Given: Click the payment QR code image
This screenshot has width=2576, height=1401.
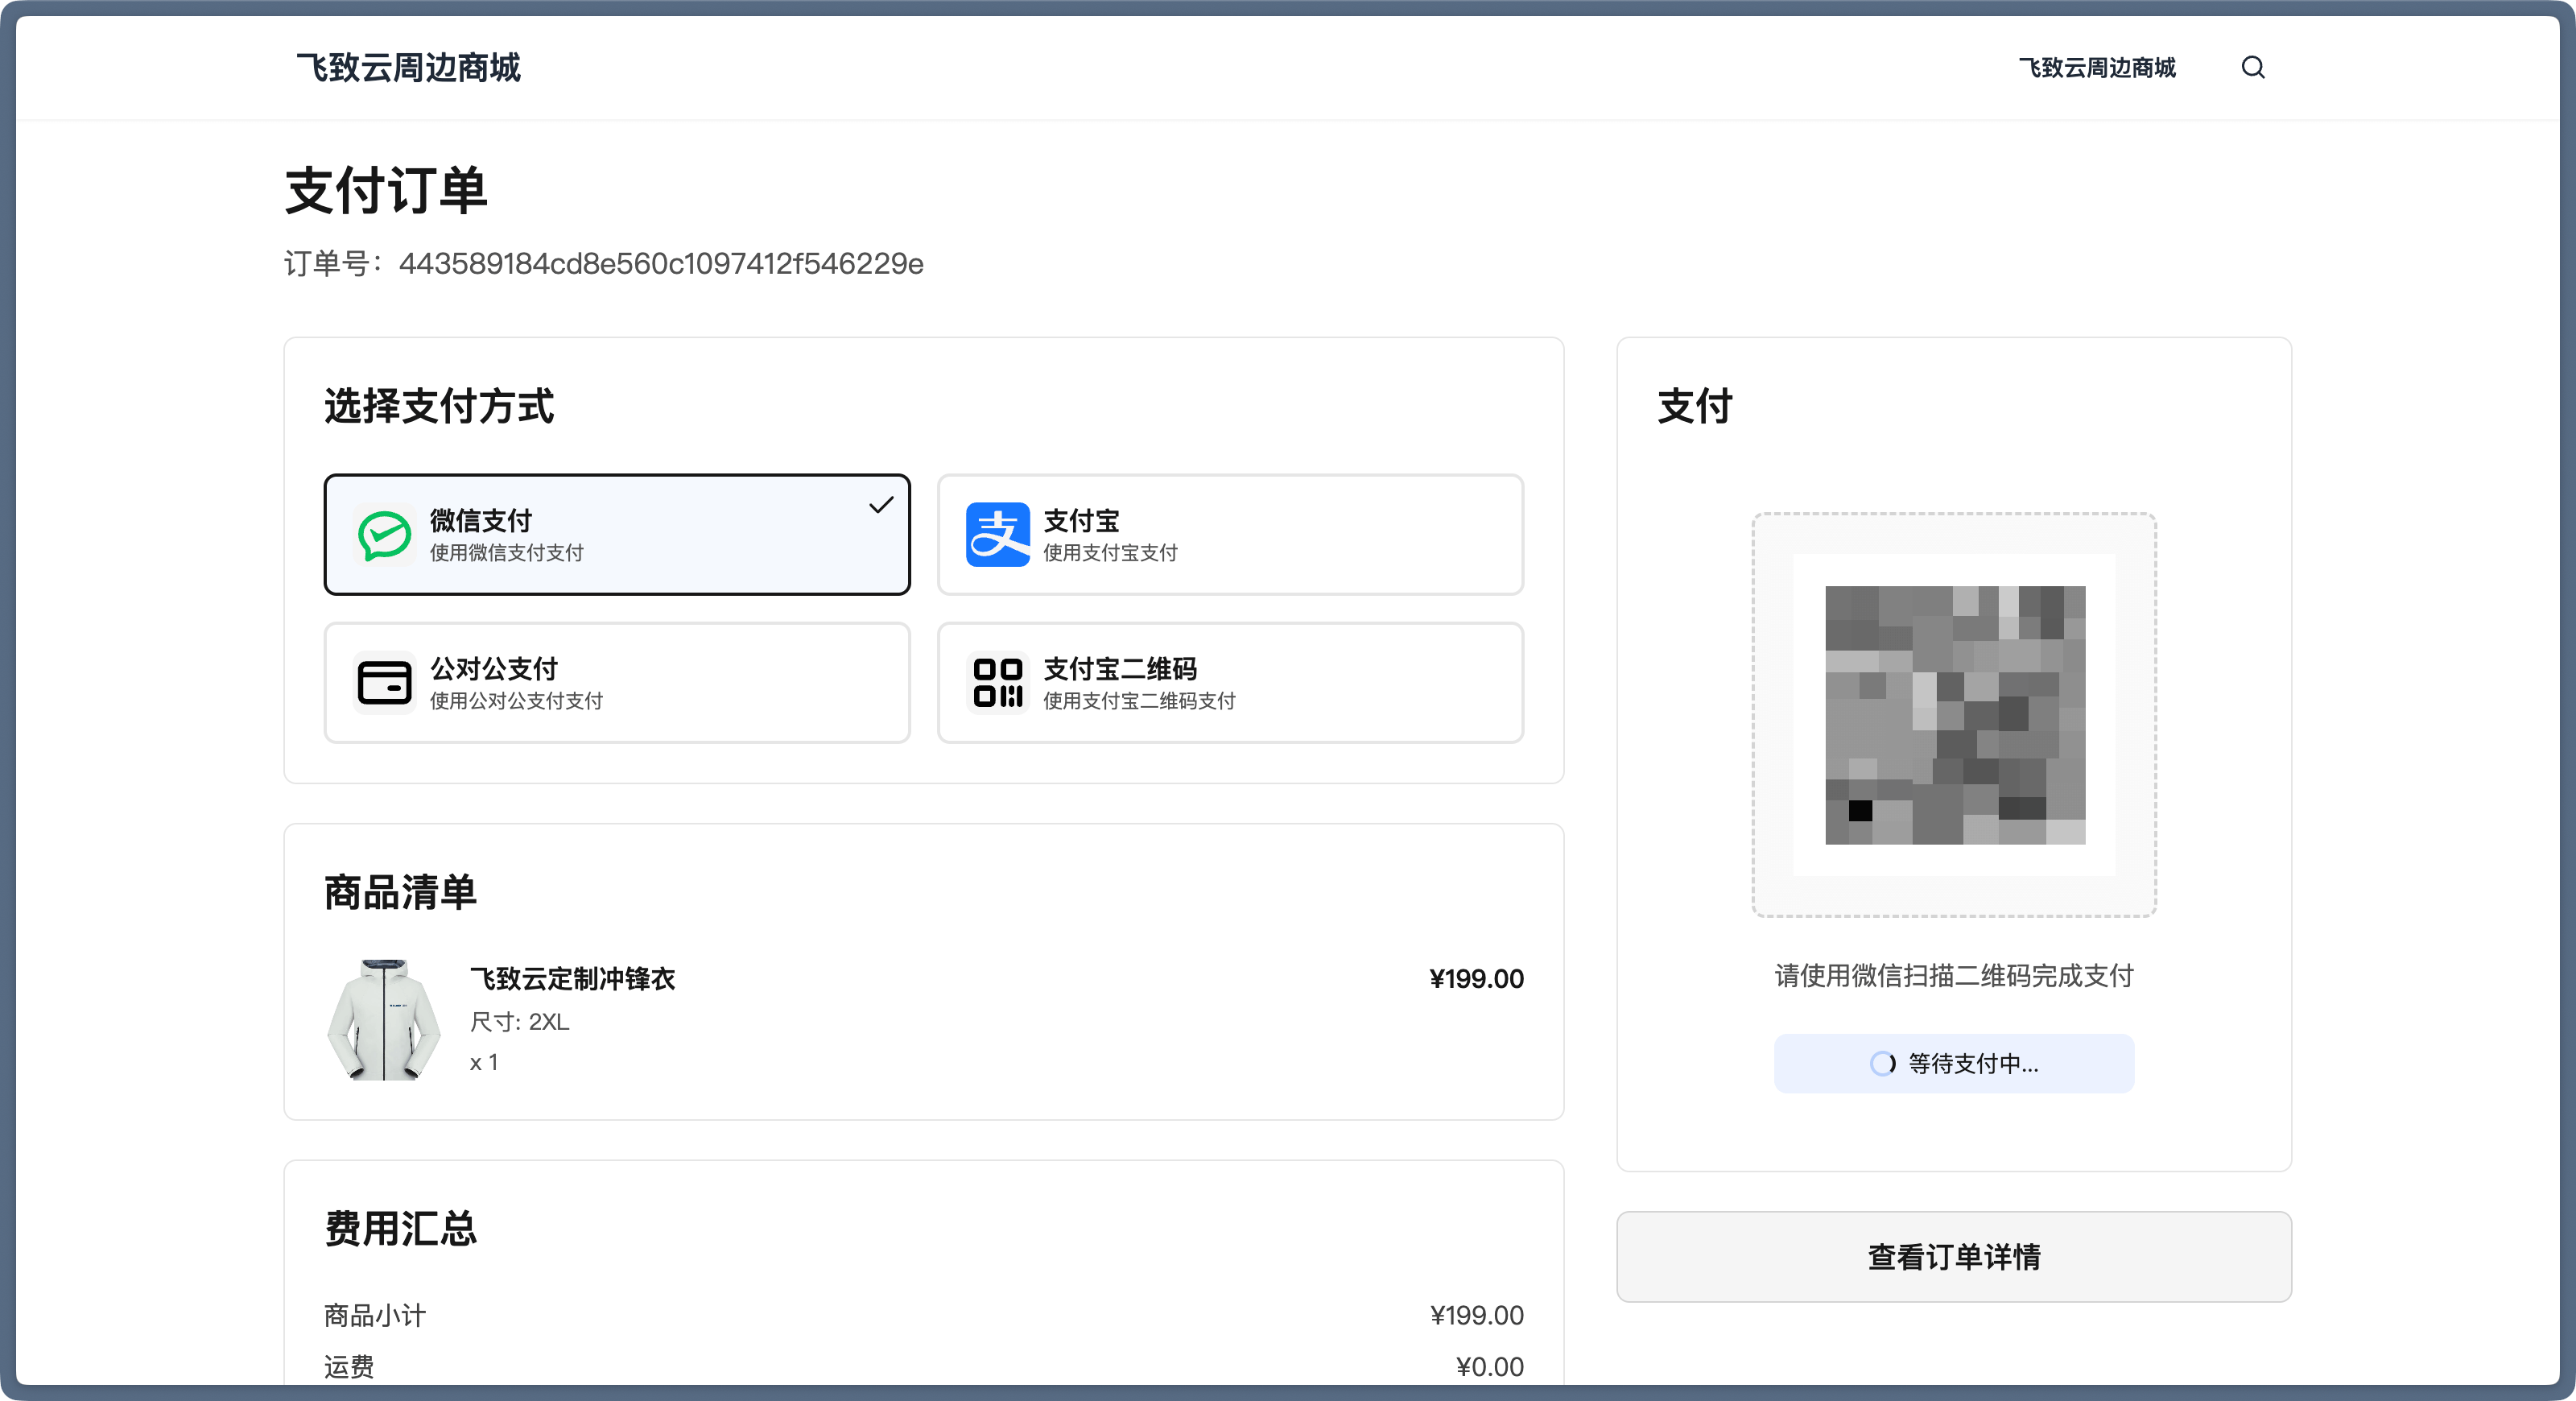Looking at the screenshot, I should tap(1954, 715).
